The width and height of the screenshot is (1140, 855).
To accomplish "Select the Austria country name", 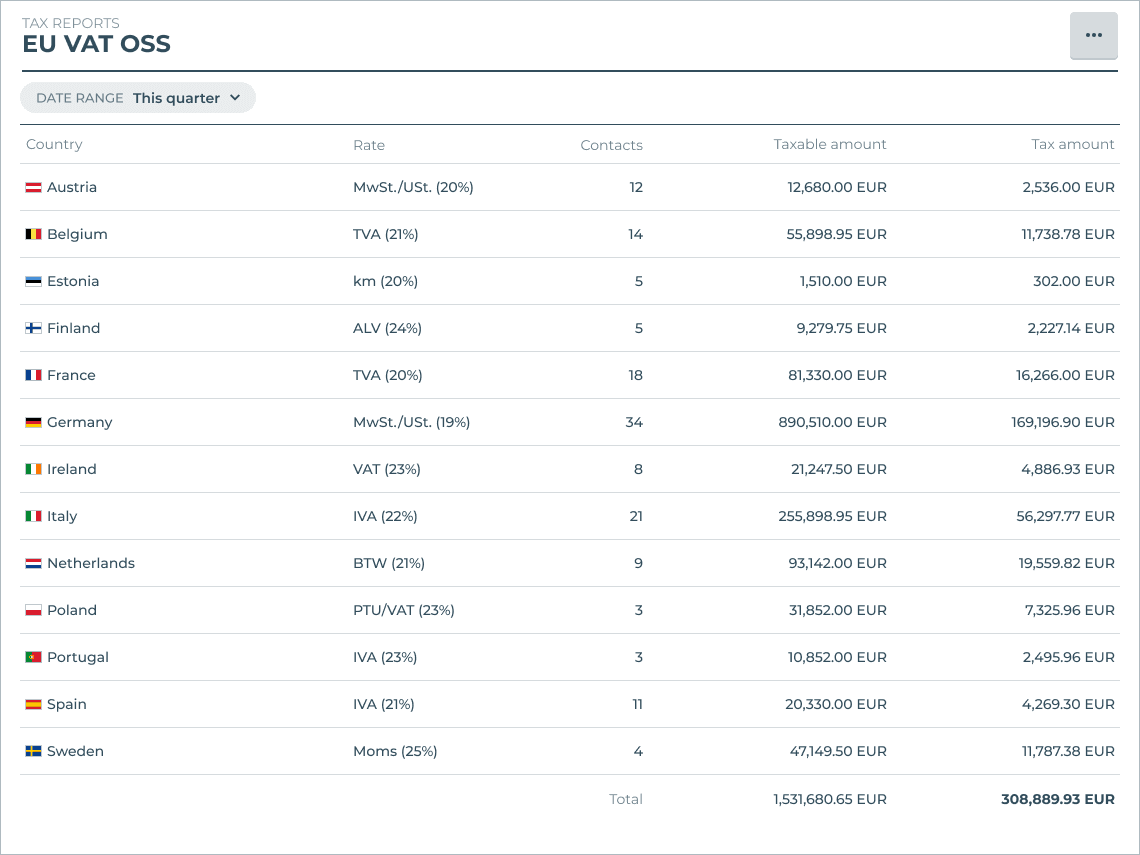I will [x=72, y=188].
